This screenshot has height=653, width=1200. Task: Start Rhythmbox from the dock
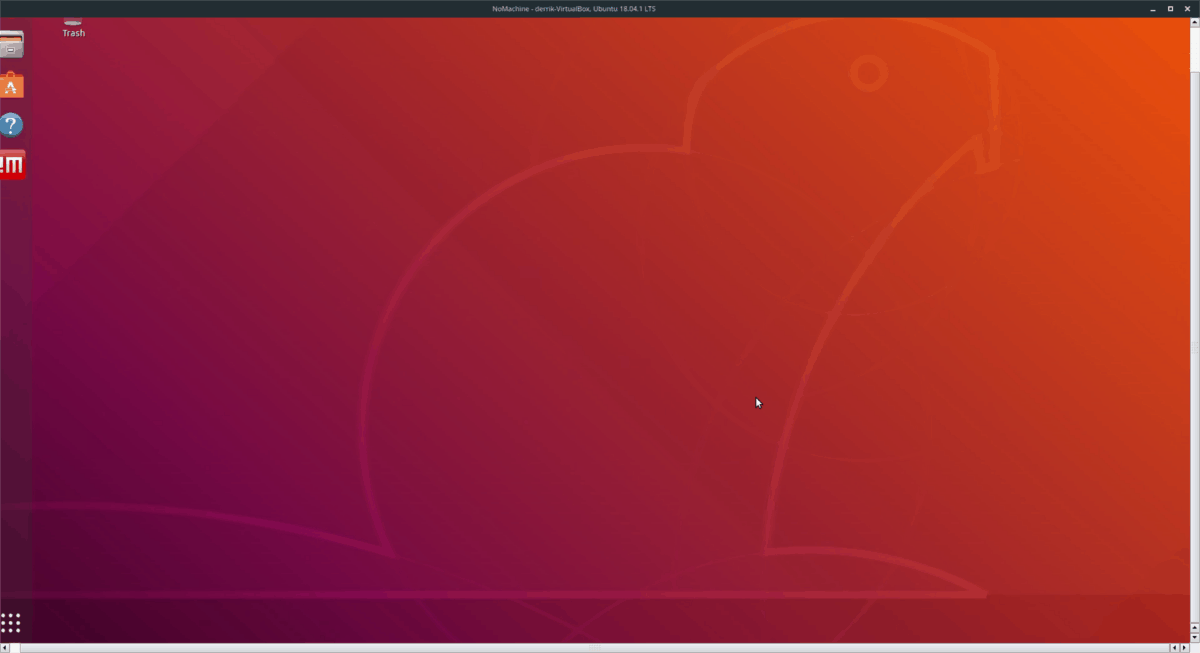click(x=12, y=163)
